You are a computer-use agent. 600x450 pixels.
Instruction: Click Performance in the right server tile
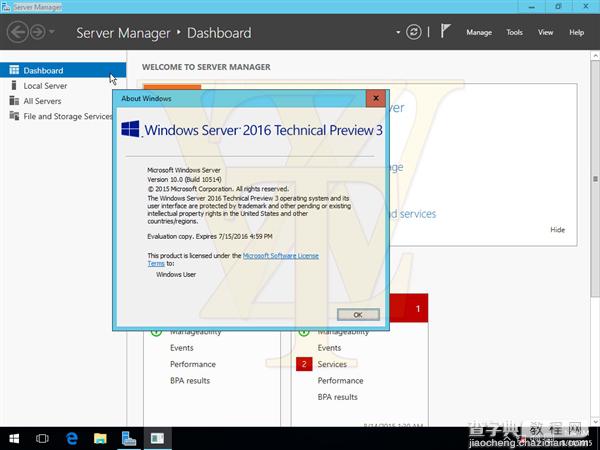coord(340,381)
